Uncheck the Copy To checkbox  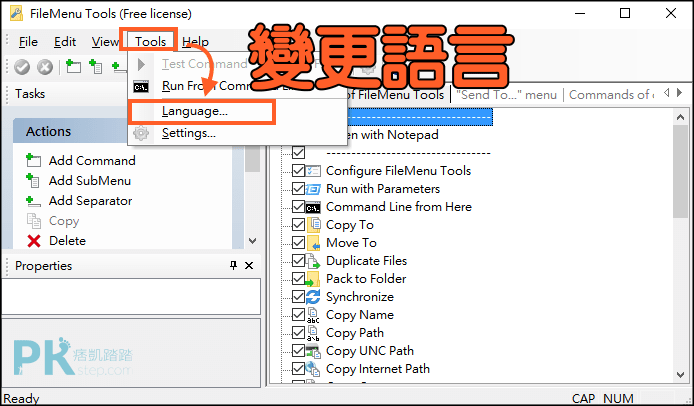tap(299, 225)
